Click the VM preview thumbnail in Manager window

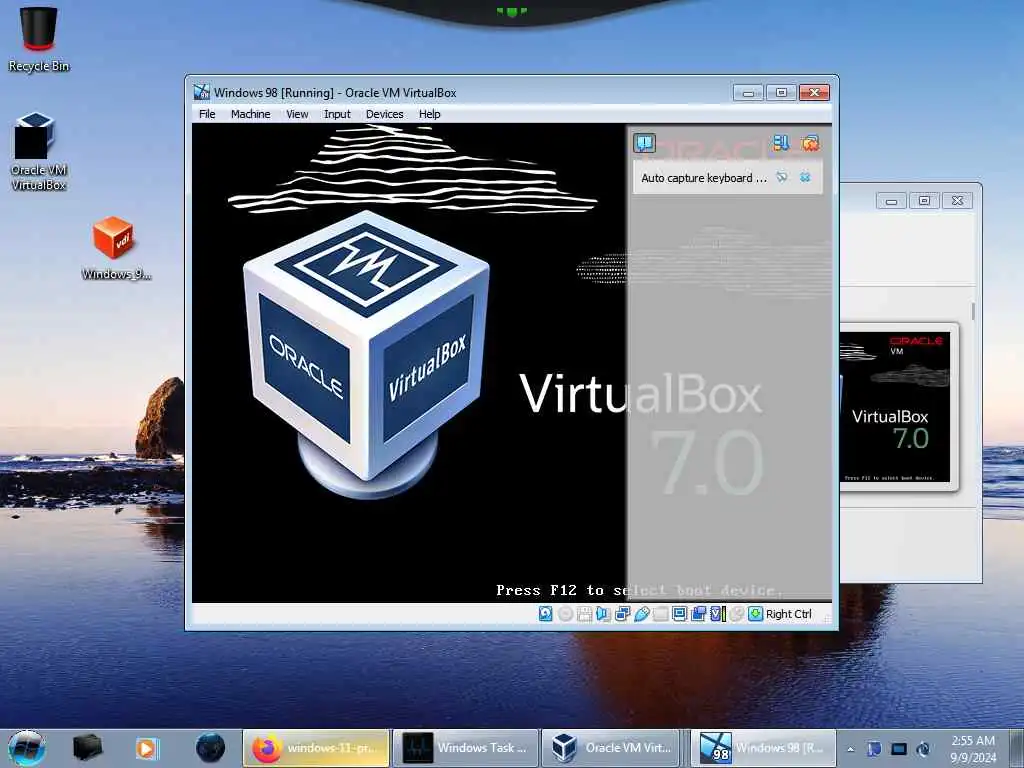895,406
